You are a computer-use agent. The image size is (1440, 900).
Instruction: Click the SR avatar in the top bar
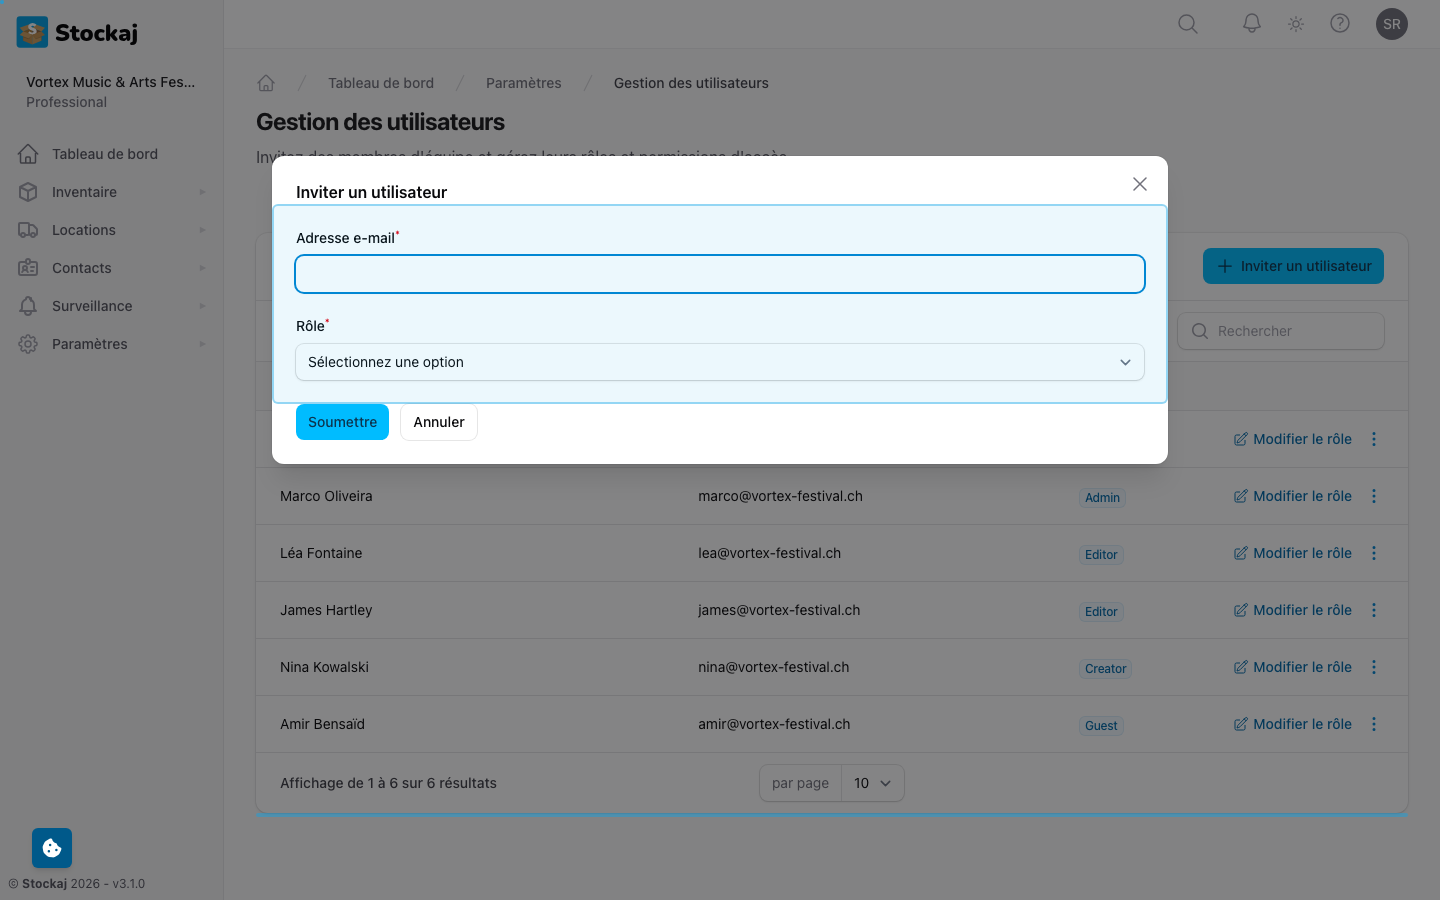pyautogui.click(x=1392, y=23)
